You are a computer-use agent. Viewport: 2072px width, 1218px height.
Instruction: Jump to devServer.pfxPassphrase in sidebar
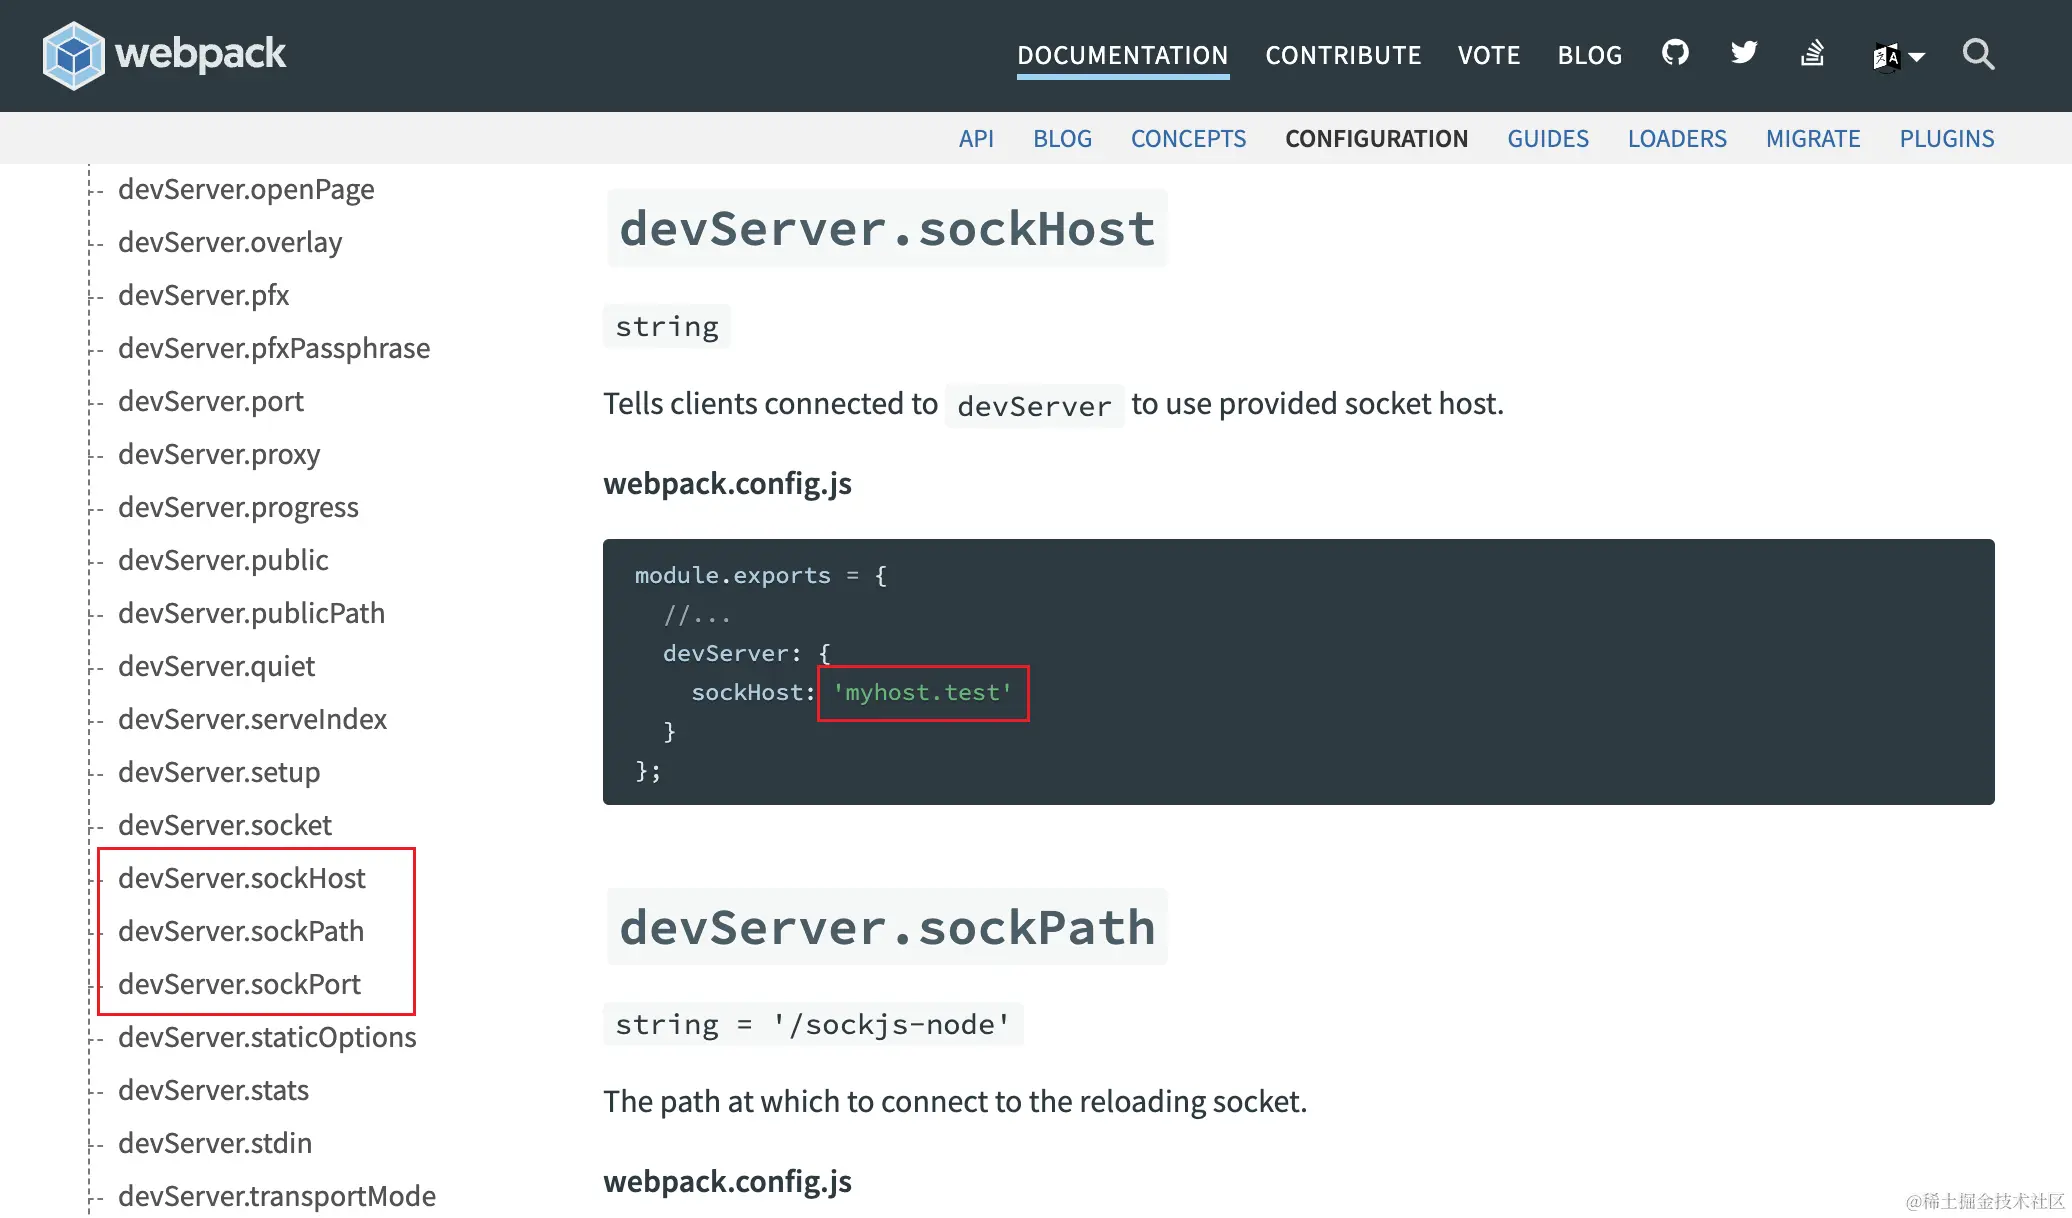coord(274,348)
